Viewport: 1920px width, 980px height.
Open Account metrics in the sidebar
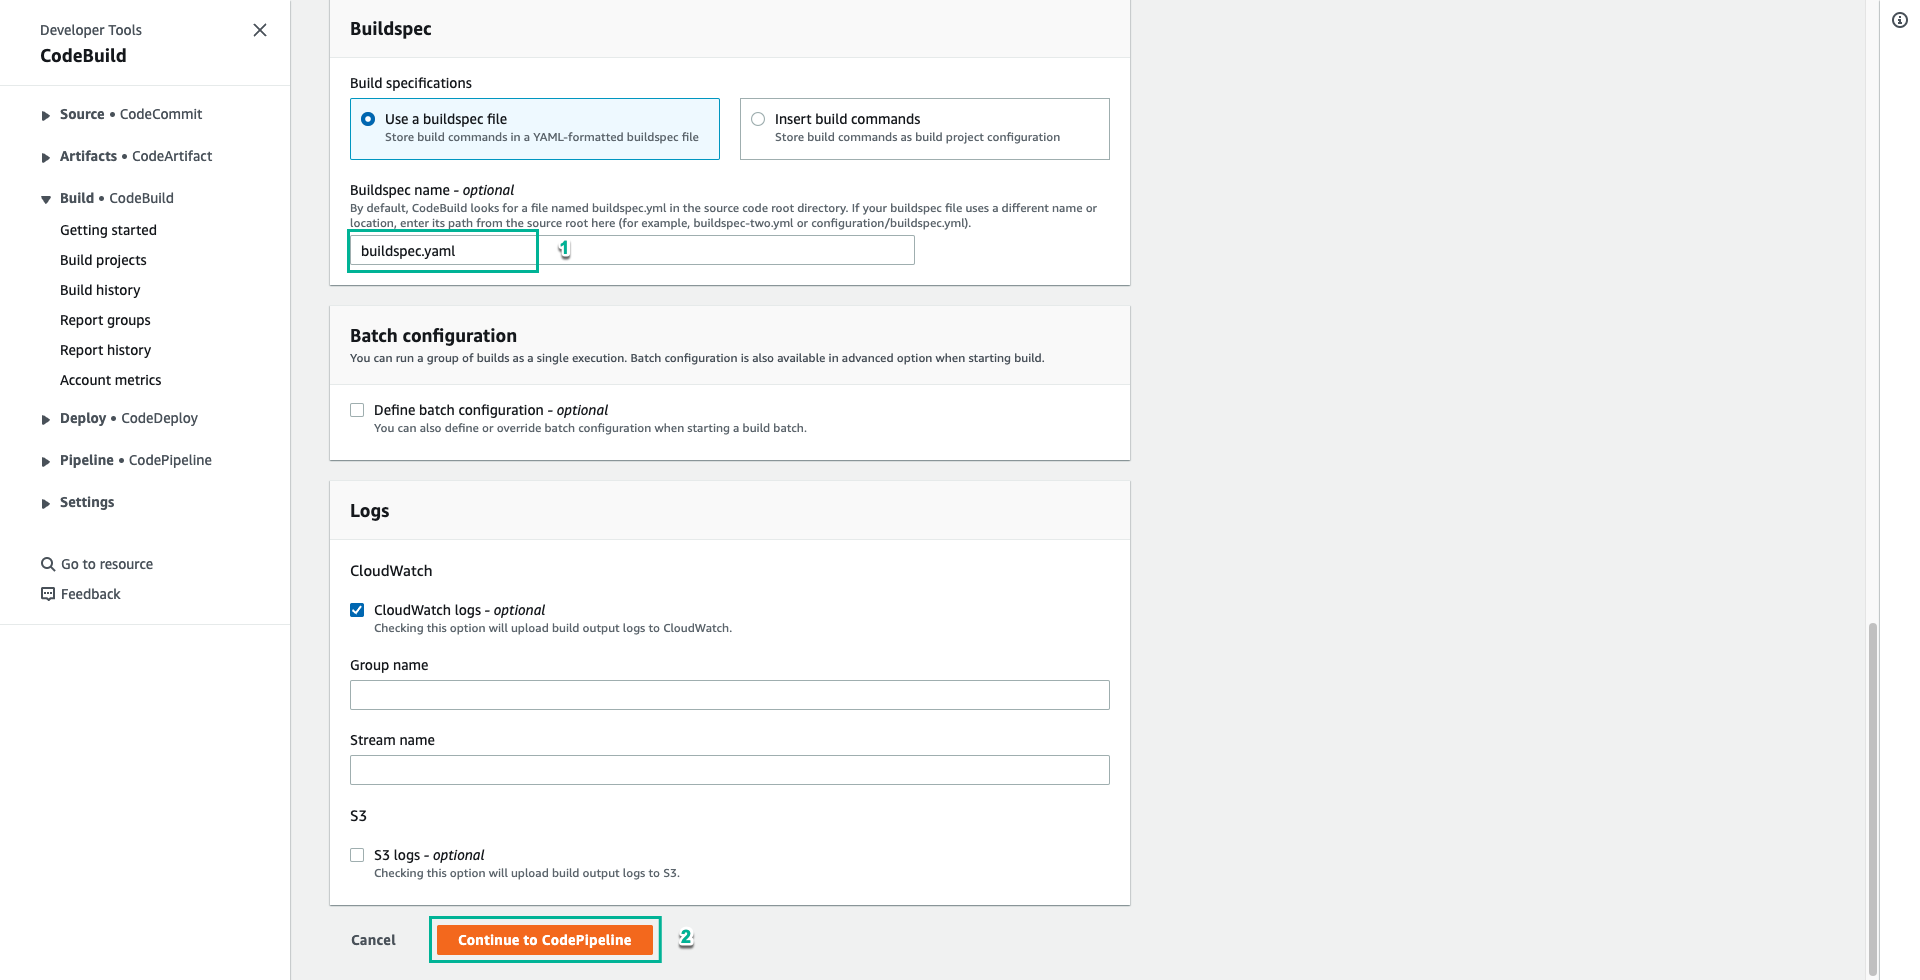(x=110, y=380)
